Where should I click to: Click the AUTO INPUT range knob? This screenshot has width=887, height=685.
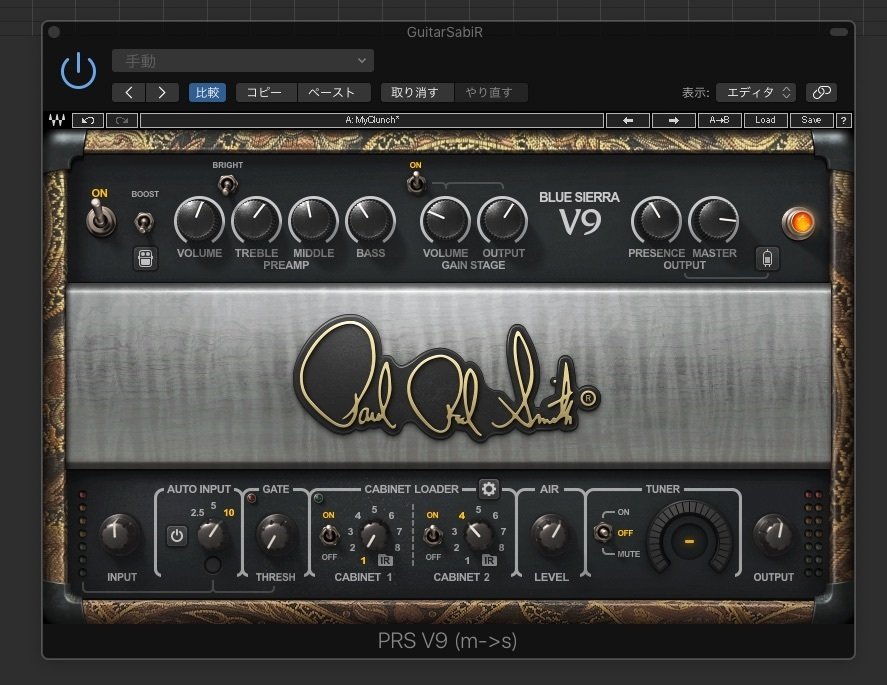(213, 535)
